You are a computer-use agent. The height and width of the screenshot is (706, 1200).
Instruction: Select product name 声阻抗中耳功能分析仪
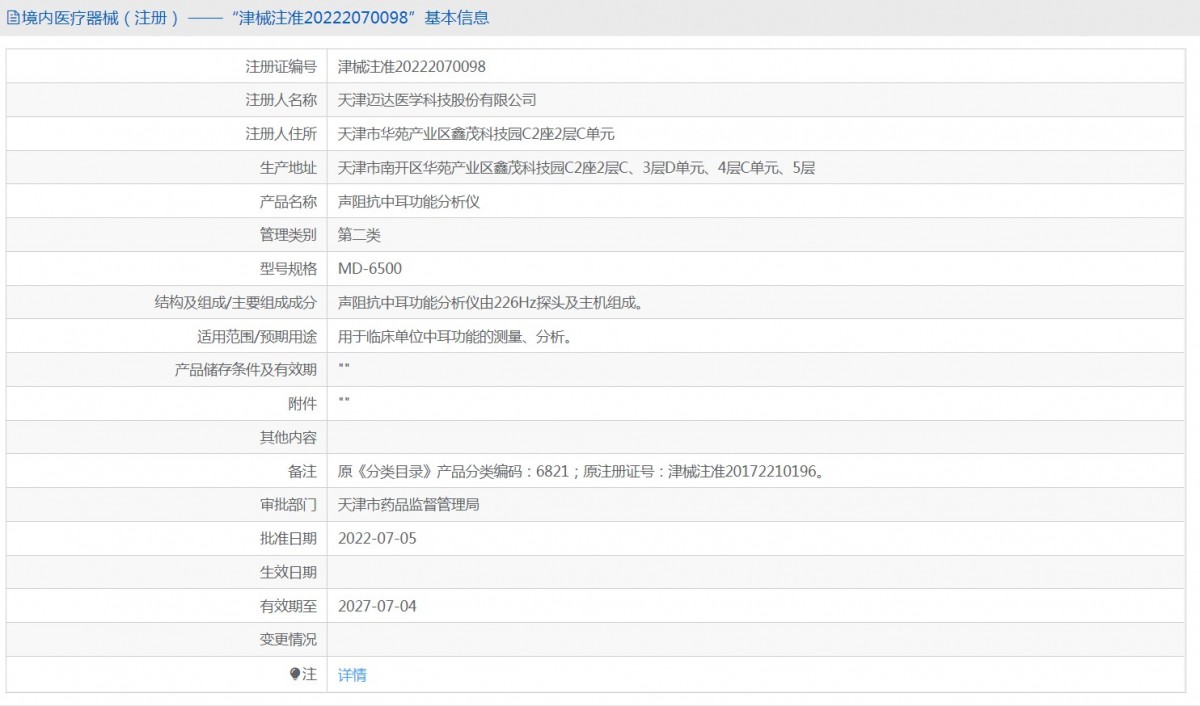point(409,201)
